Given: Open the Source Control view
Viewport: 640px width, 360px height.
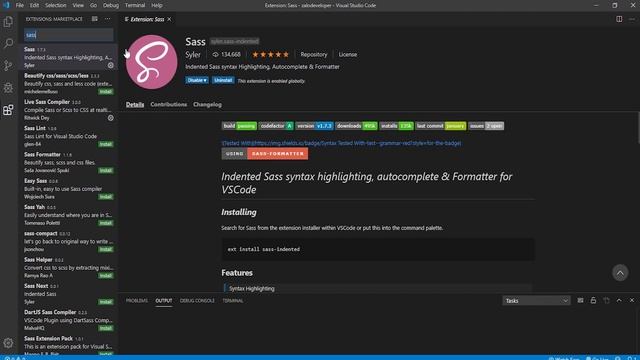Looking at the screenshot, I should [8, 65].
